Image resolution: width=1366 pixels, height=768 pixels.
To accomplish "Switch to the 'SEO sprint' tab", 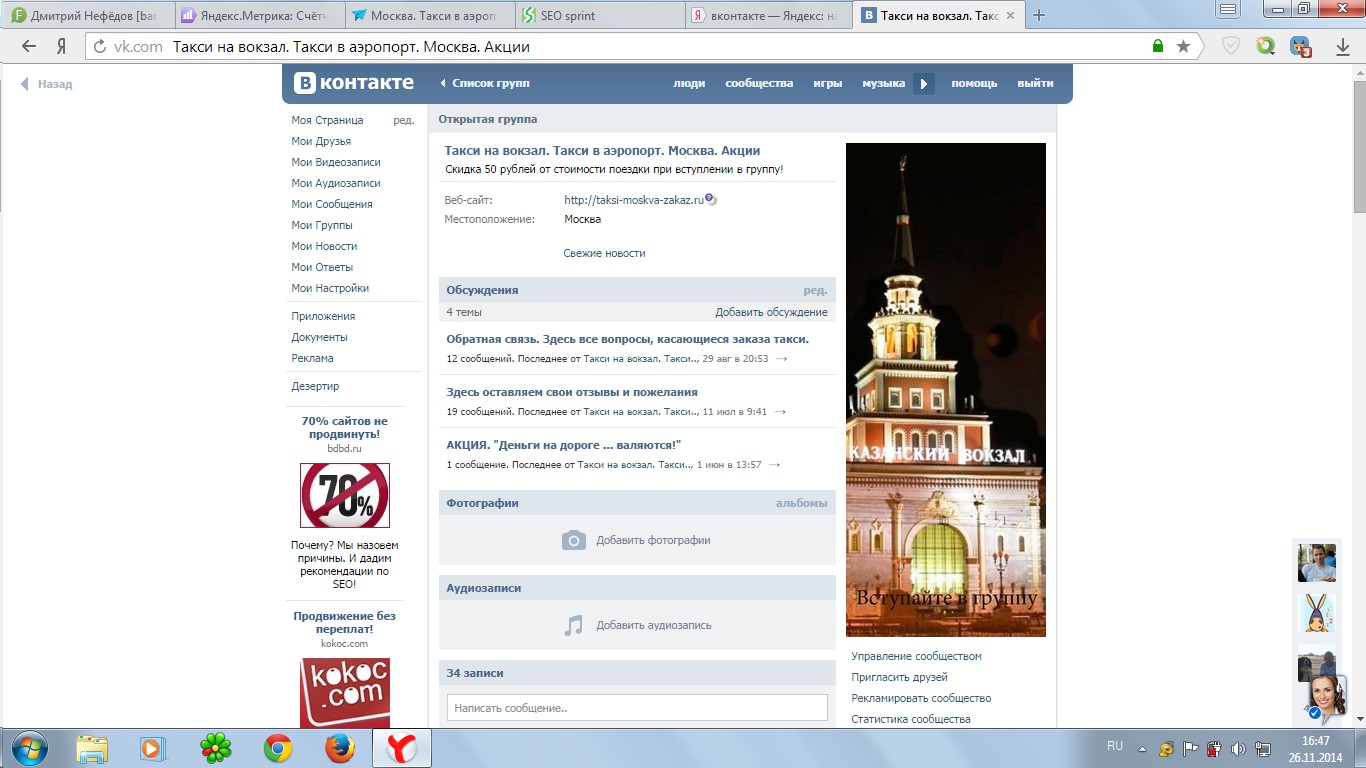I will [600, 16].
